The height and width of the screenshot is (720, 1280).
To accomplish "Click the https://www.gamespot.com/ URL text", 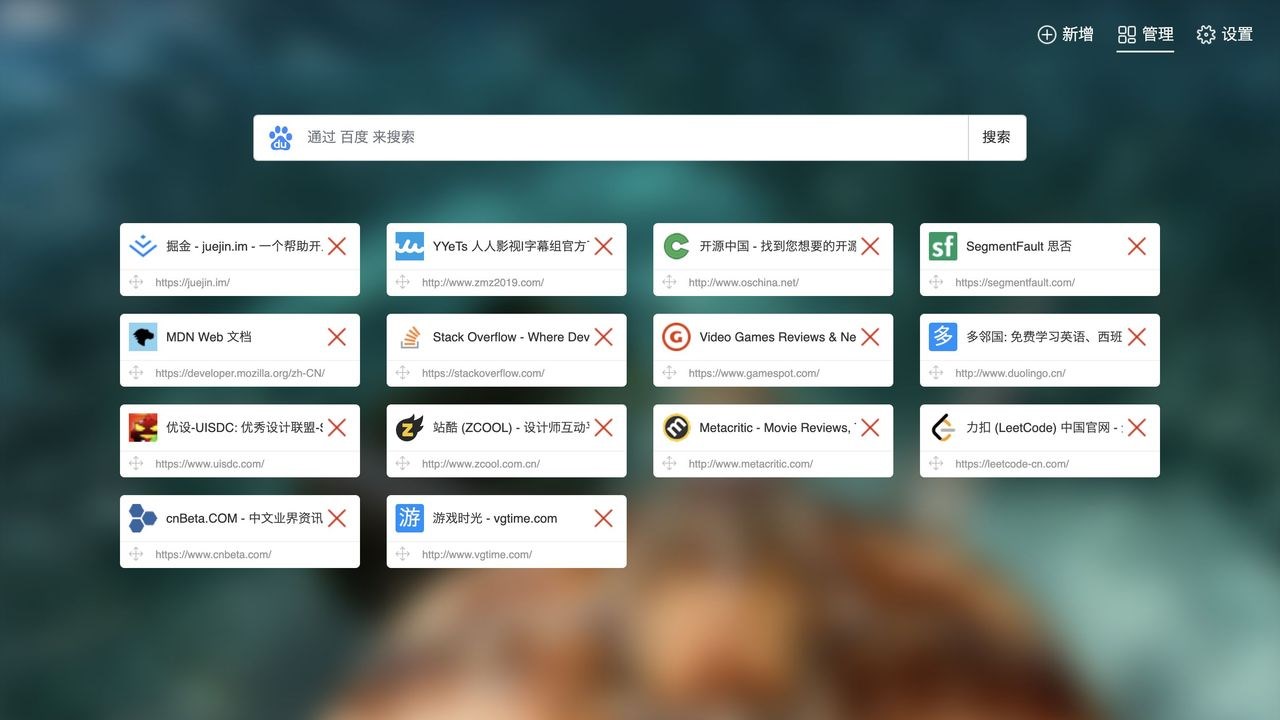I will pyautogui.click(x=754, y=373).
